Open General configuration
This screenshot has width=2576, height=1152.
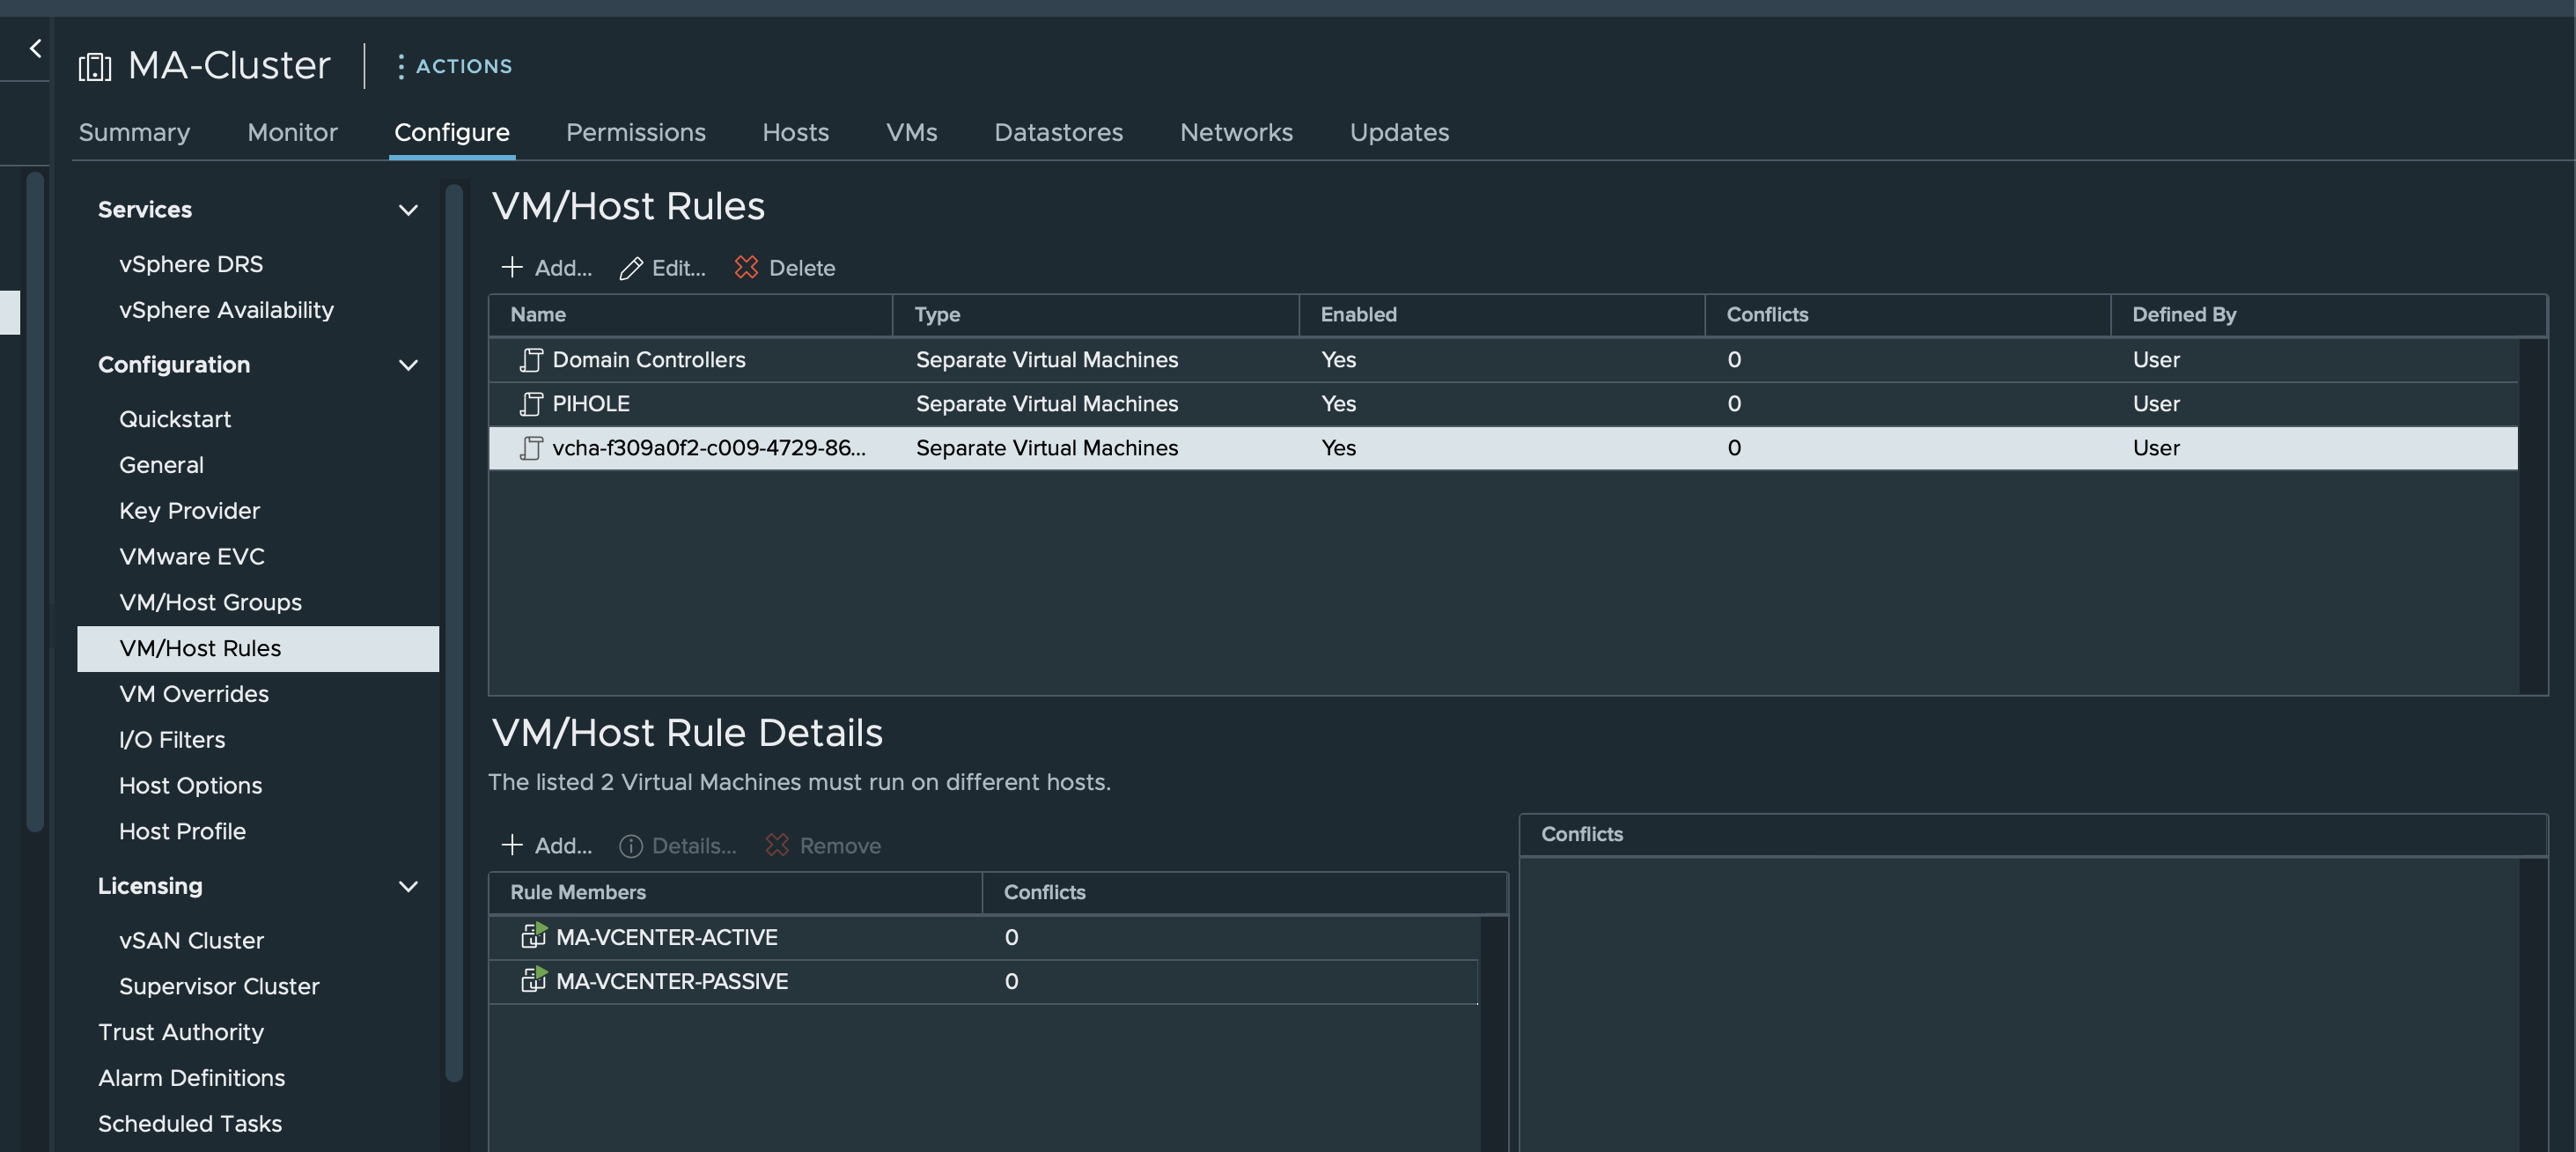[161, 465]
